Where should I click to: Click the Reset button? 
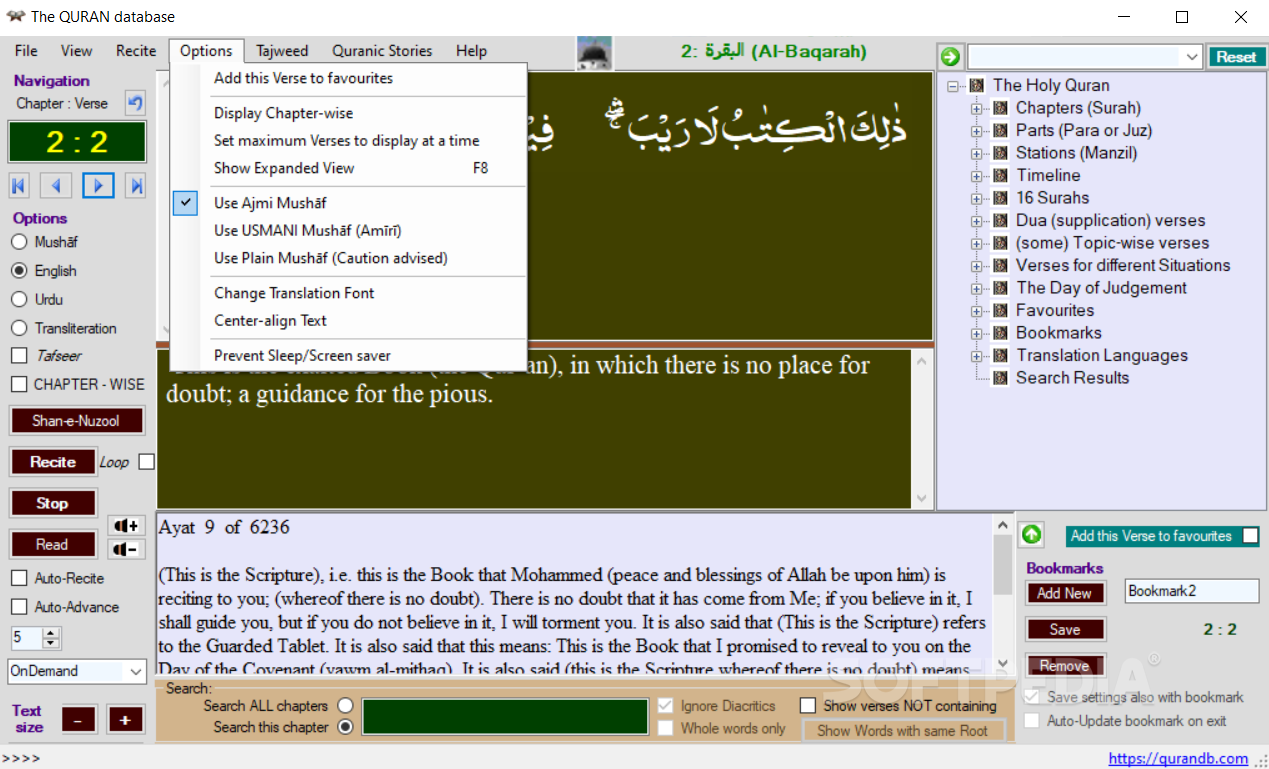[x=1236, y=57]
